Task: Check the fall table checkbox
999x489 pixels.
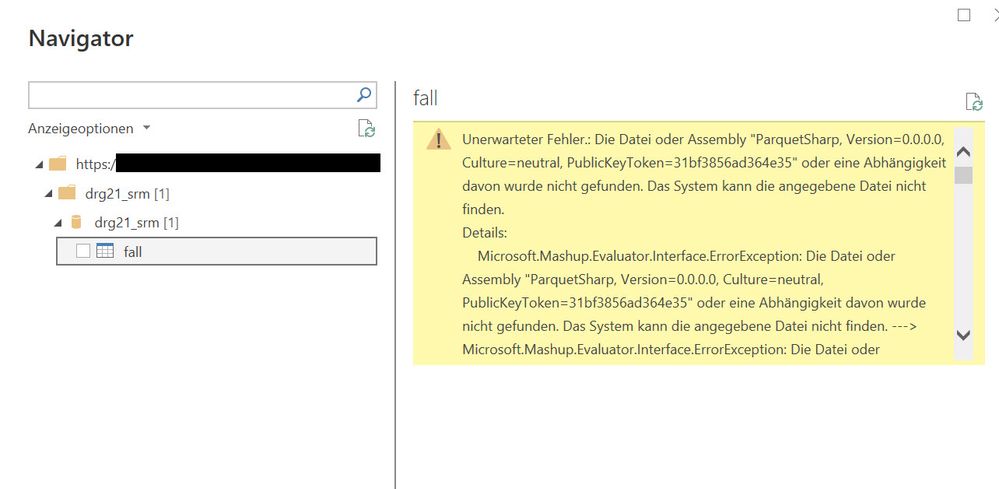Action: [x=83, y=251]
